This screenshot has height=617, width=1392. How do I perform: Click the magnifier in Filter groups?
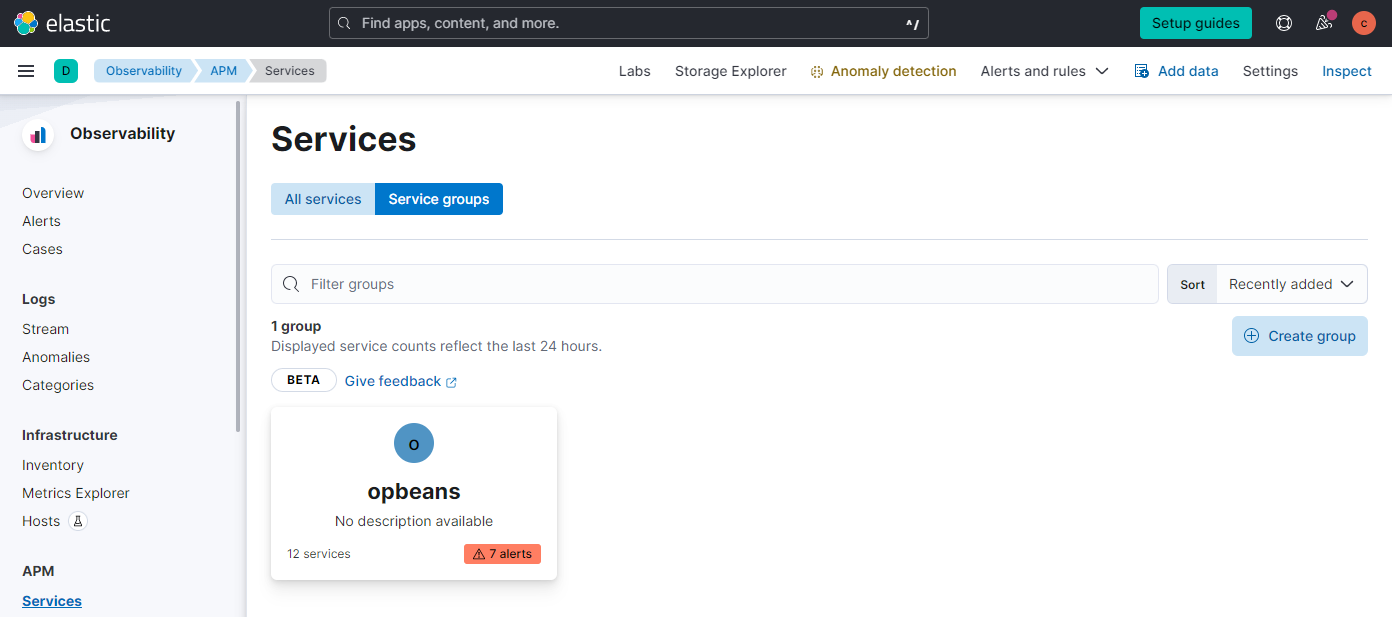coord(291,284)
